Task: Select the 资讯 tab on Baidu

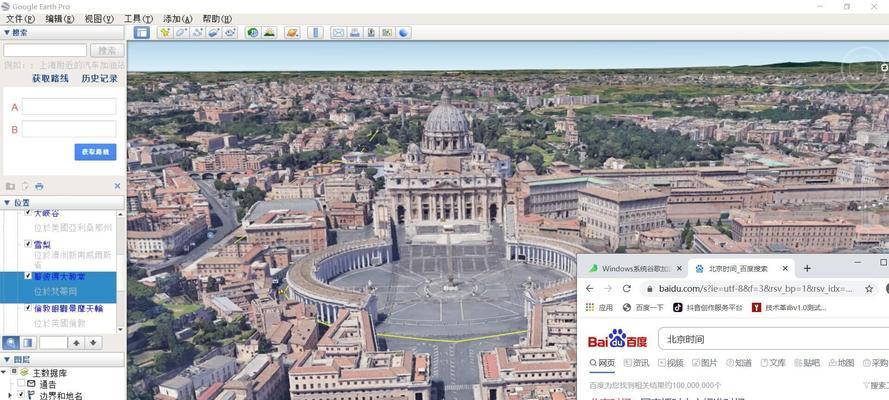Action: click(x=637, y=363)
